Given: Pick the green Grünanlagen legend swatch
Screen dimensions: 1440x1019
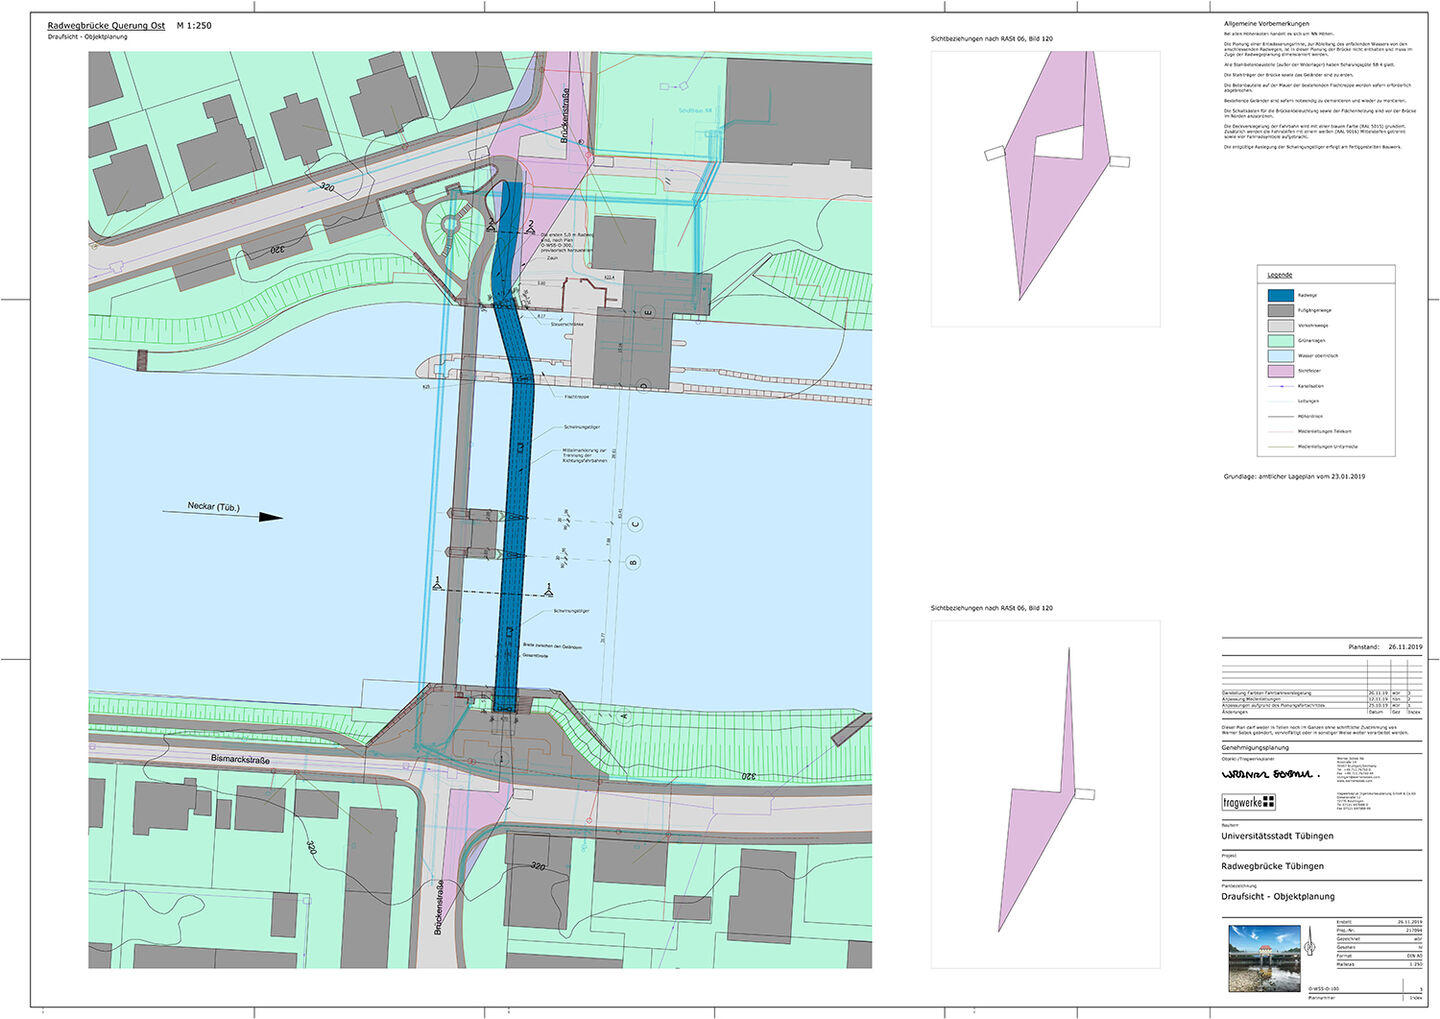Looking at the screenshot, I should tap(1280, 340).
